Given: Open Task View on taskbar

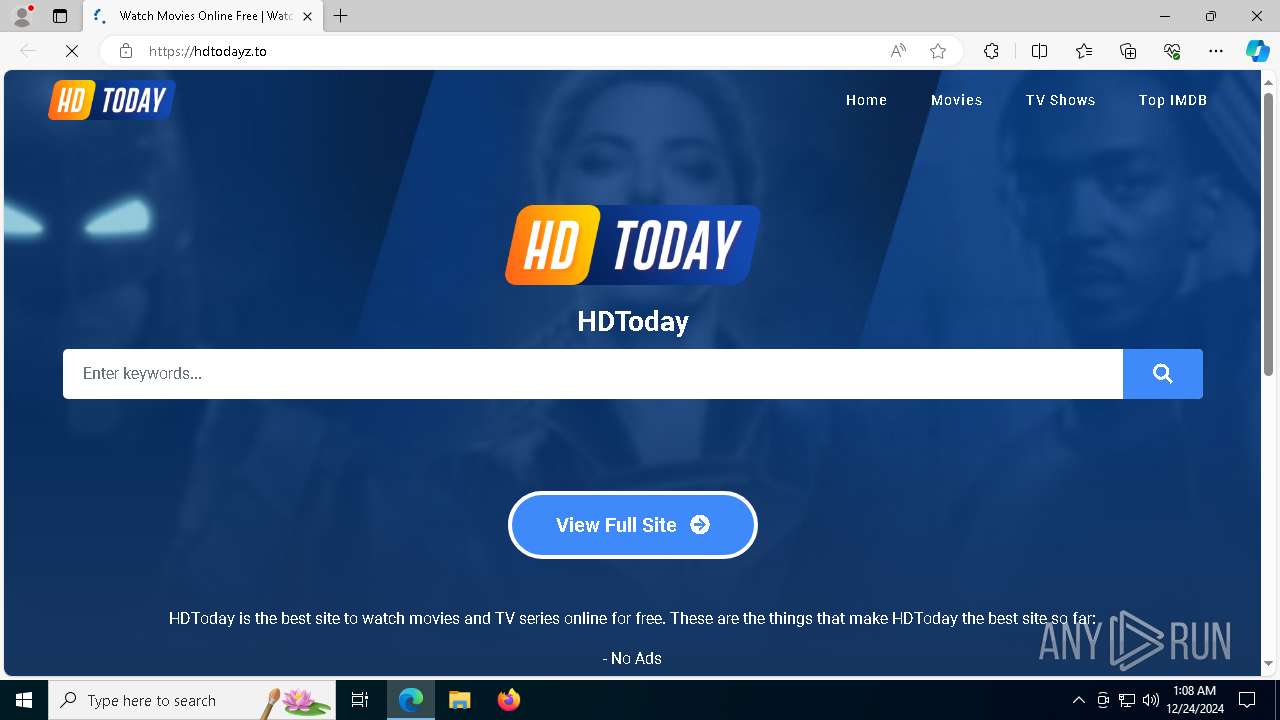Looking at the screenshot, I should (x=360, y=700).
